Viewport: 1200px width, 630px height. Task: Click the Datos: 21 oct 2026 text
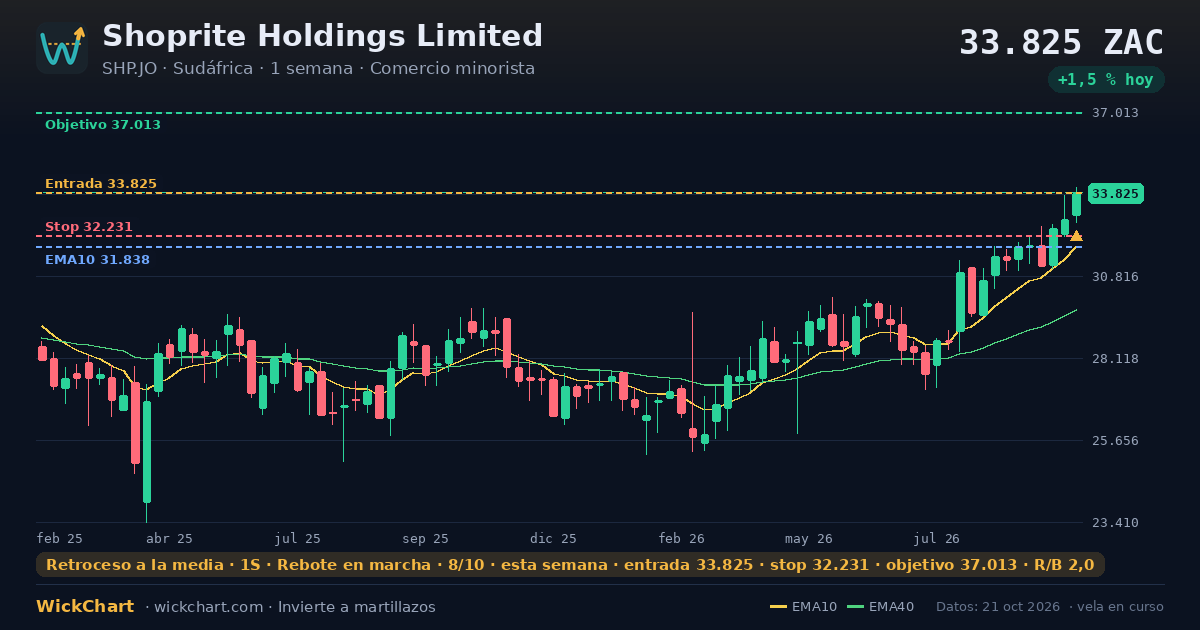[x=999, y=607]
